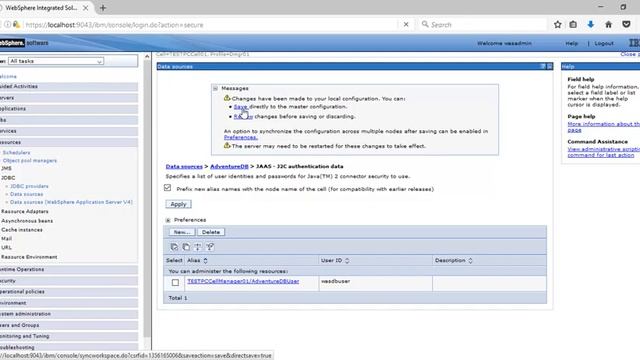Open Services navigation section

pos(69,131)
